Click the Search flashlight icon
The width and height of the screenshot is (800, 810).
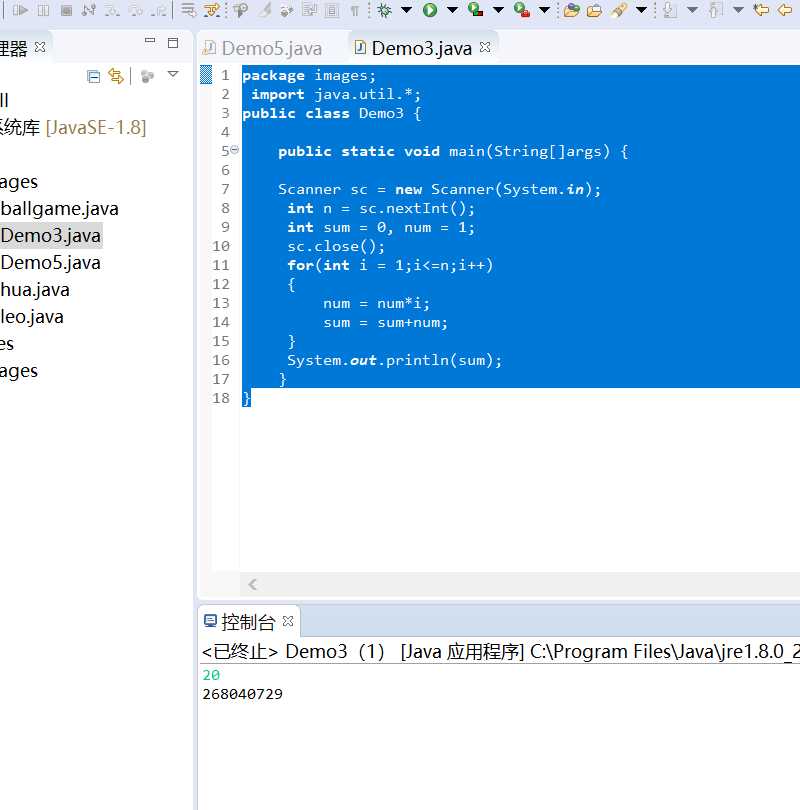click(x=619, y=10)
